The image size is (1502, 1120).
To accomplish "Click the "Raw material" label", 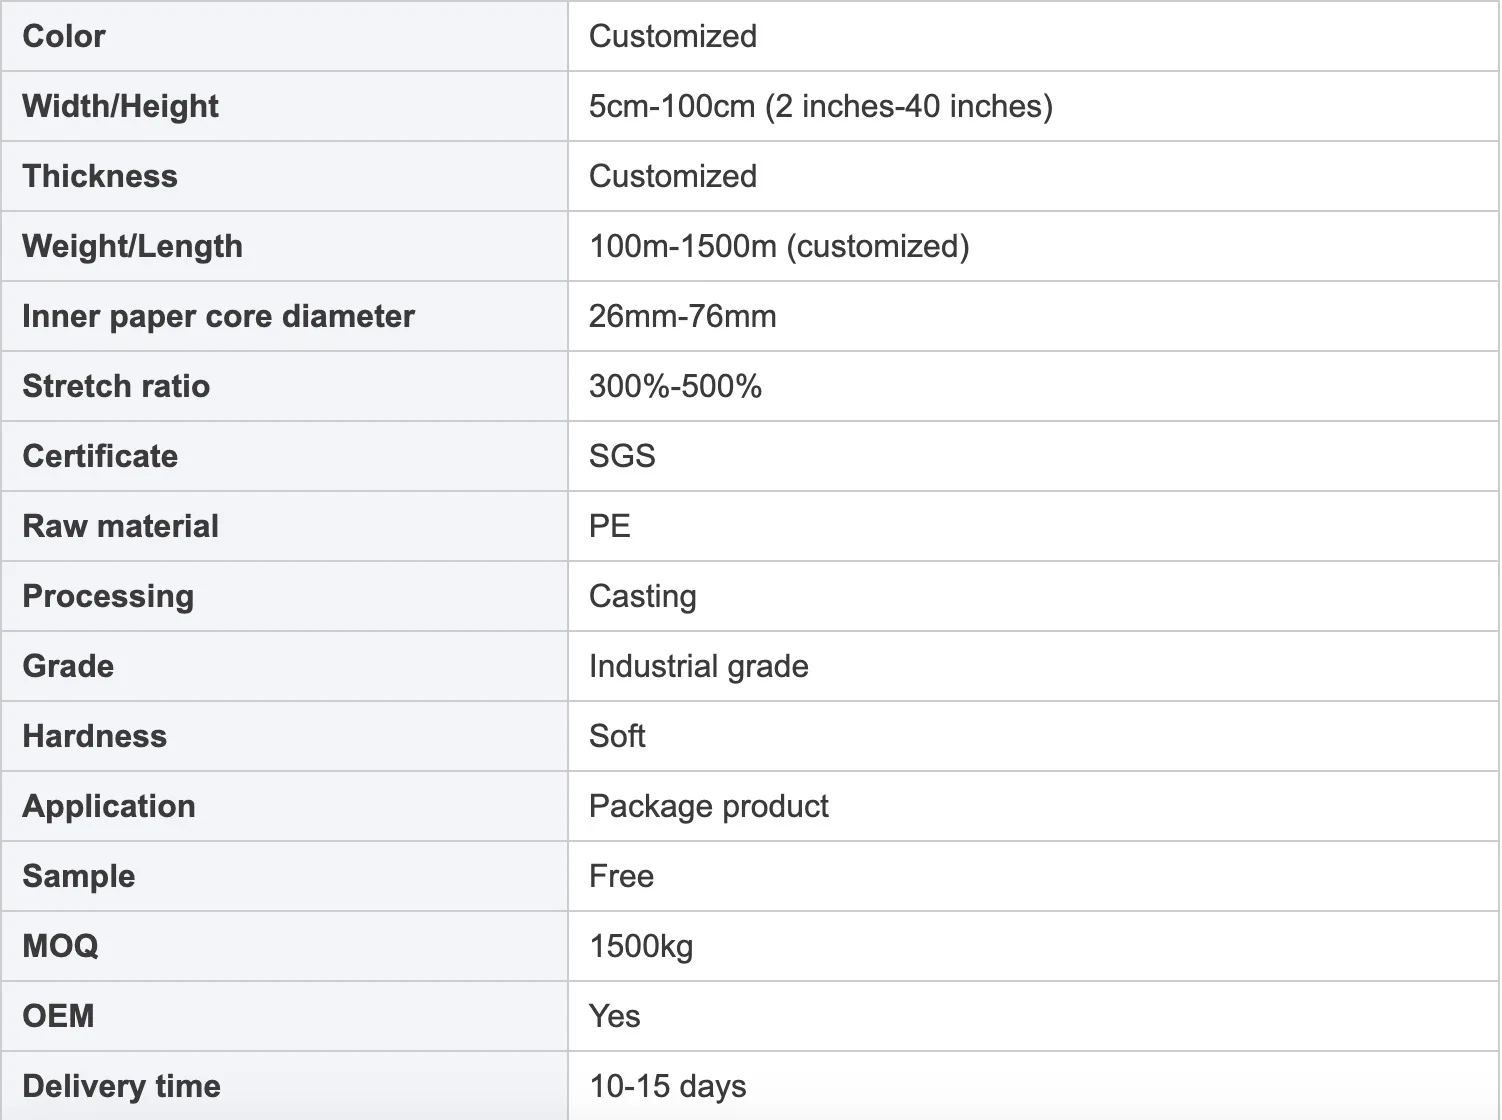I will (x=120, y=526).
